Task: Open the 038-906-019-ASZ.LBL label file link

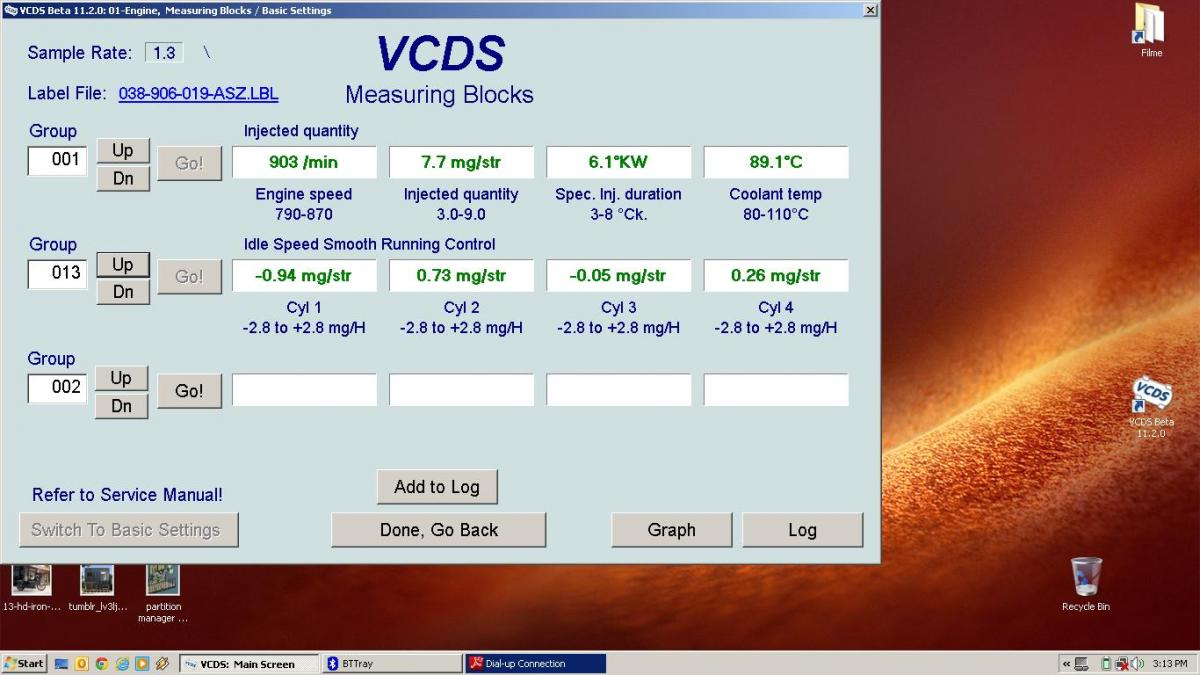Action: click(198, 94)
